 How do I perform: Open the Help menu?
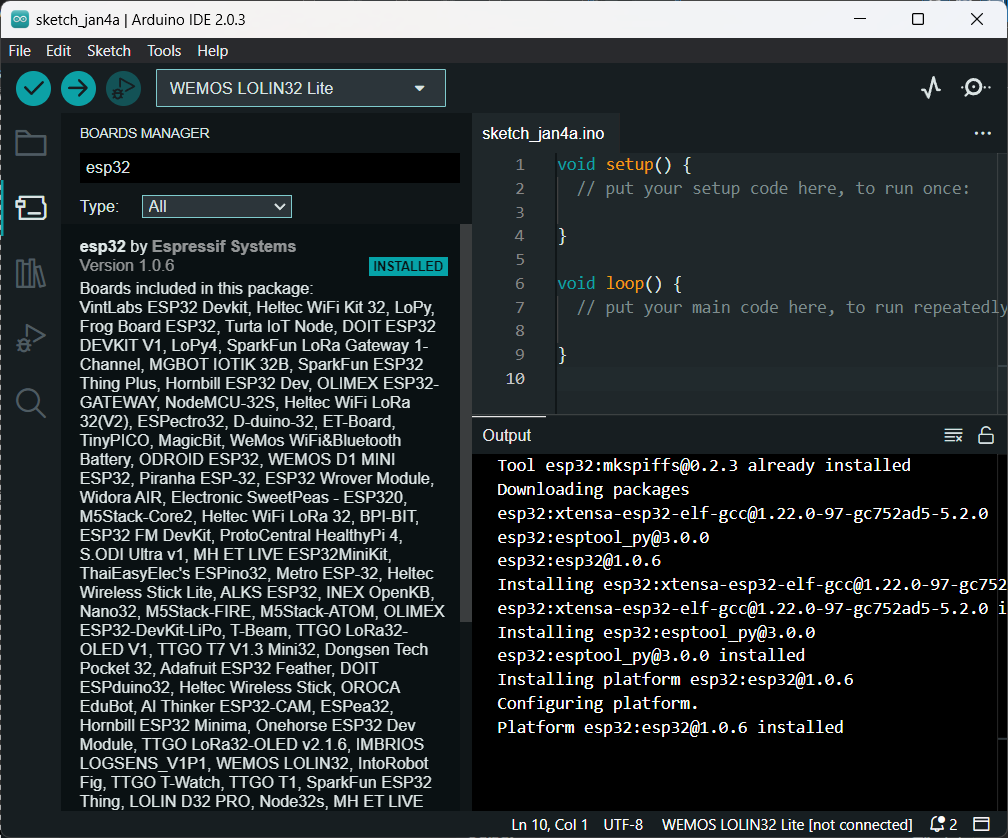(x=213, y=51)
